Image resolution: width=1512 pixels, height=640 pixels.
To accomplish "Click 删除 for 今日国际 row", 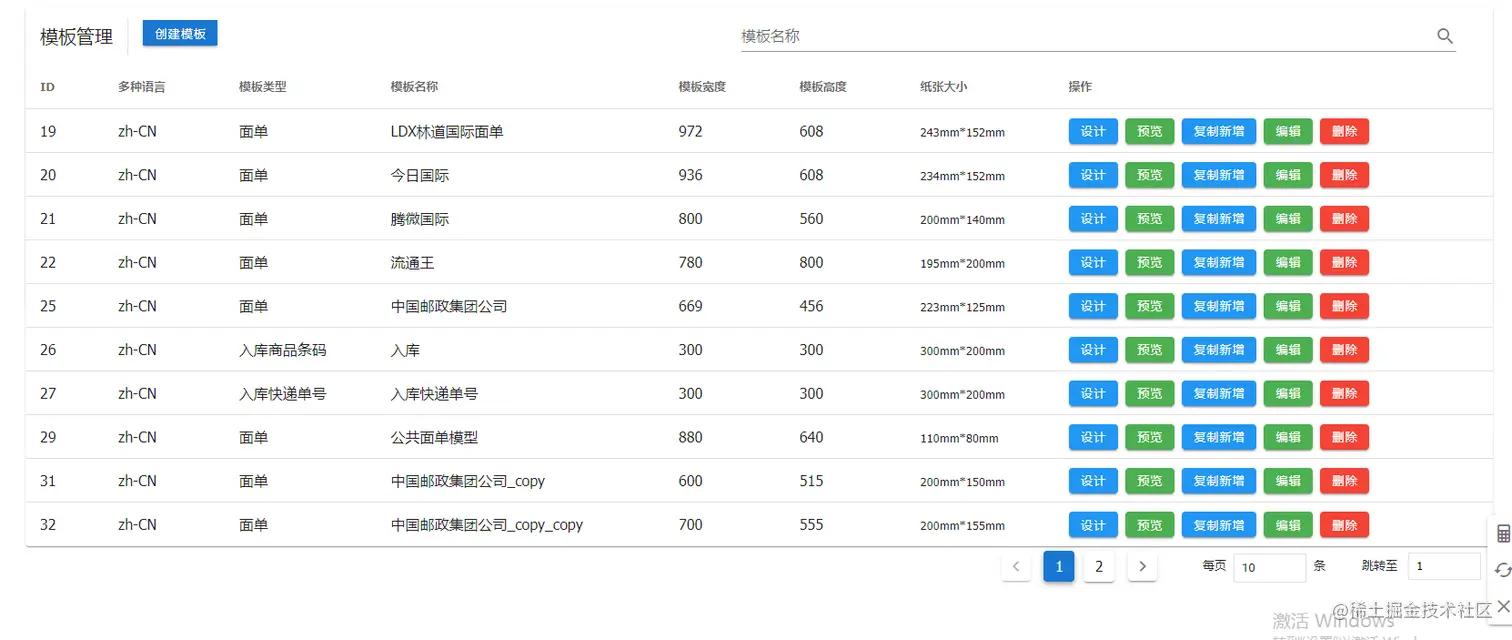I will (x=1344, y=175).
